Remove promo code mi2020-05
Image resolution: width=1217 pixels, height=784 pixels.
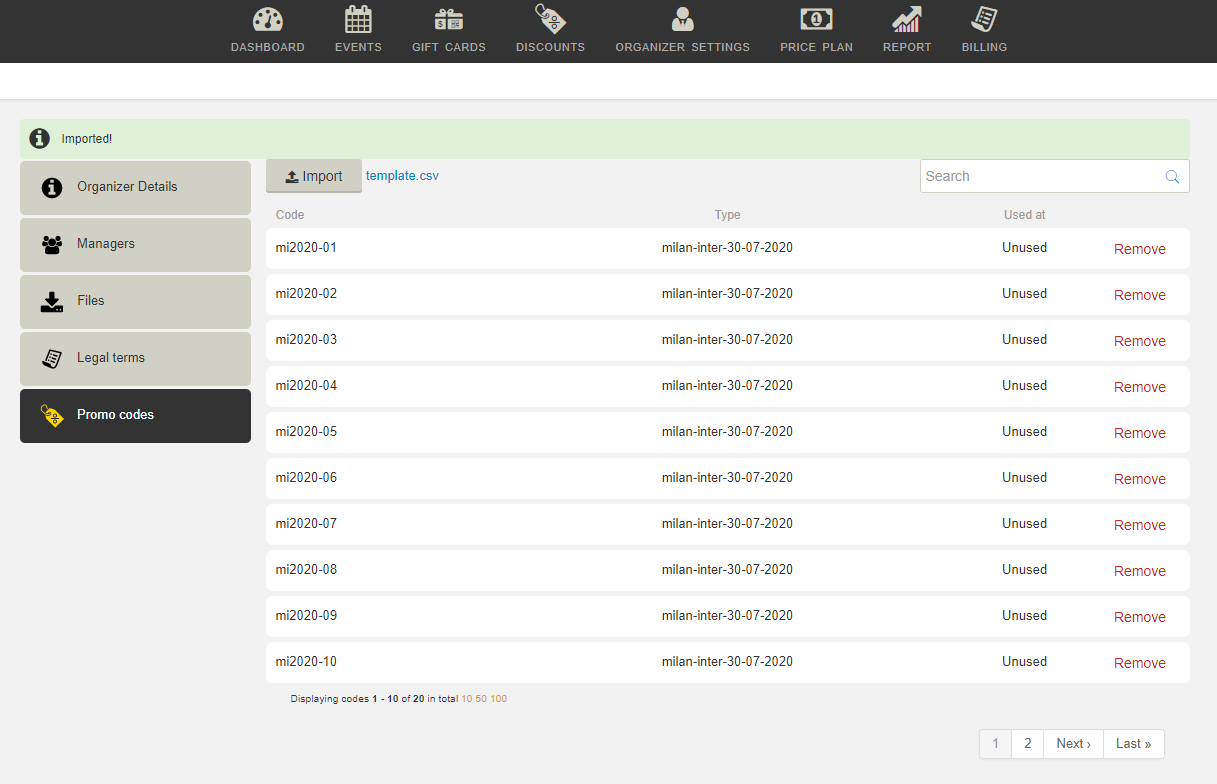[1140, 433]
